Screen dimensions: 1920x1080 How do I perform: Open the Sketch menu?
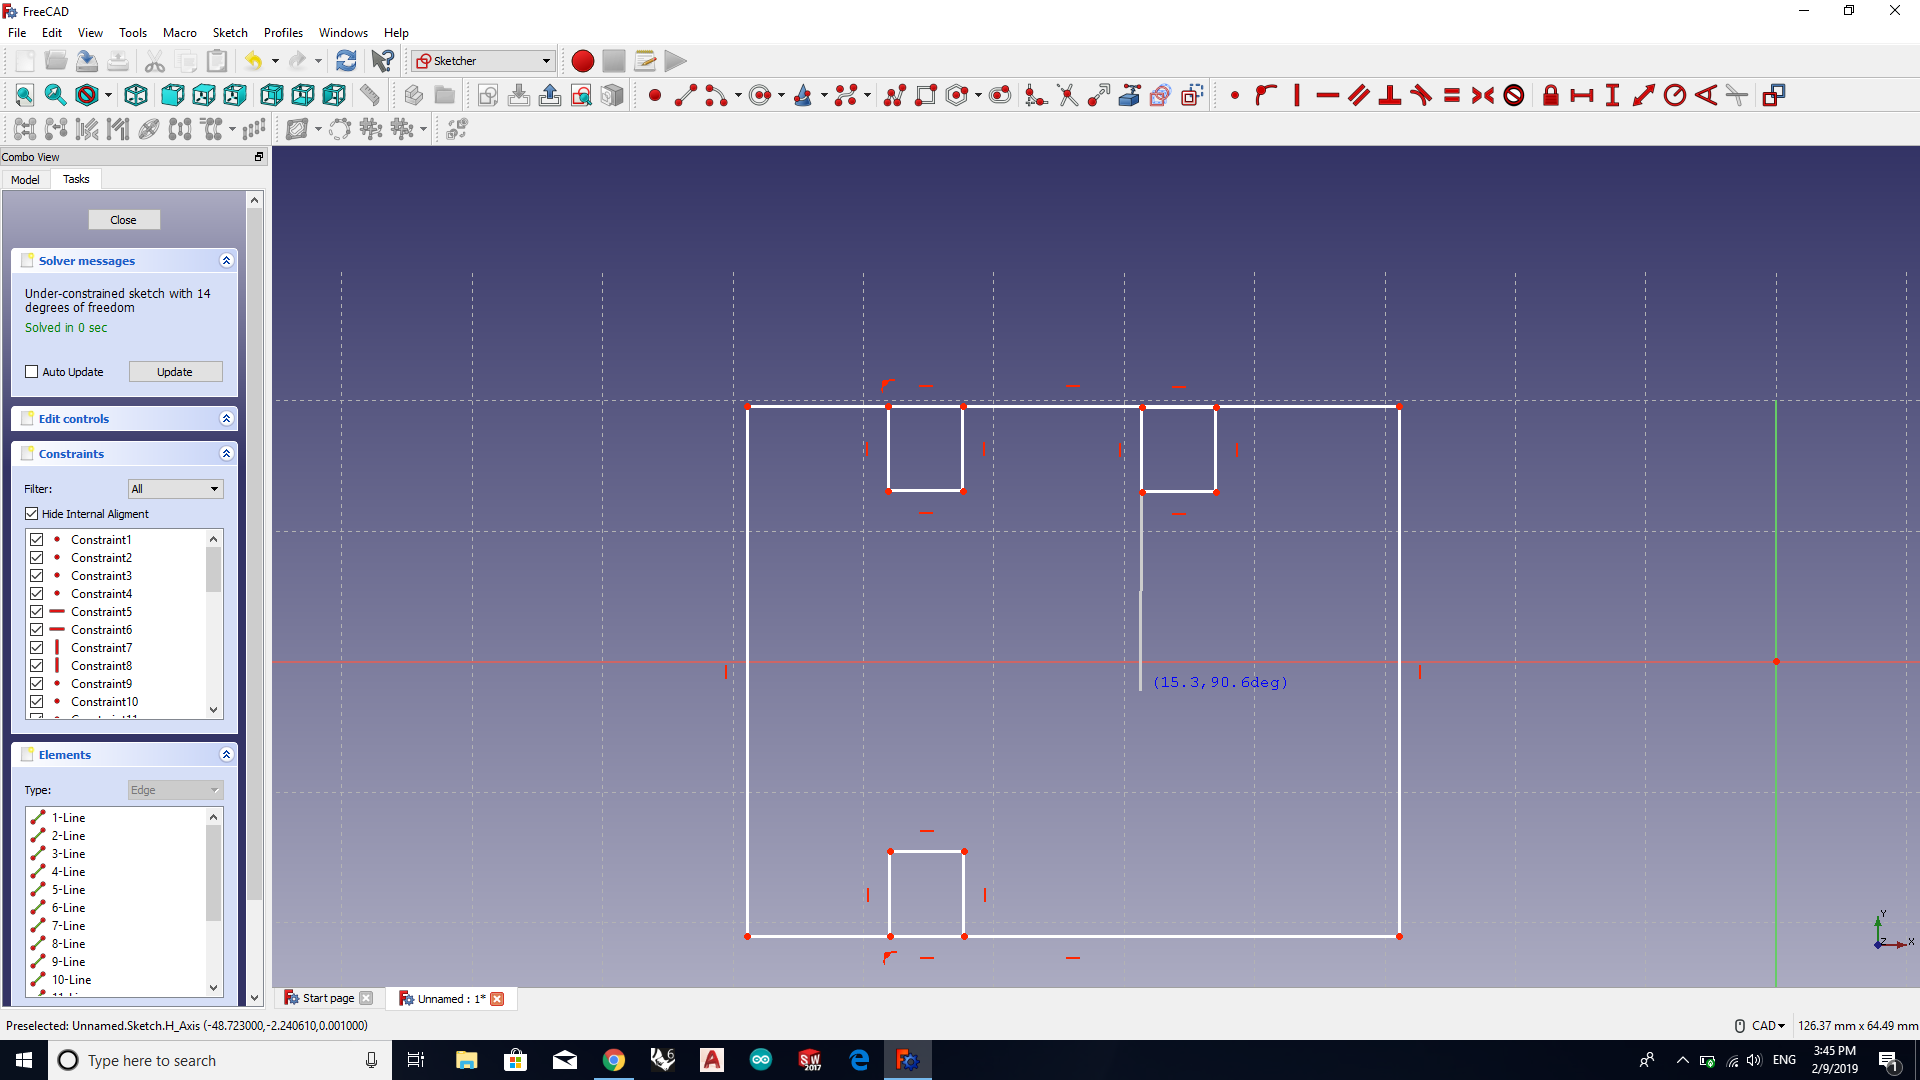(229, 33)
